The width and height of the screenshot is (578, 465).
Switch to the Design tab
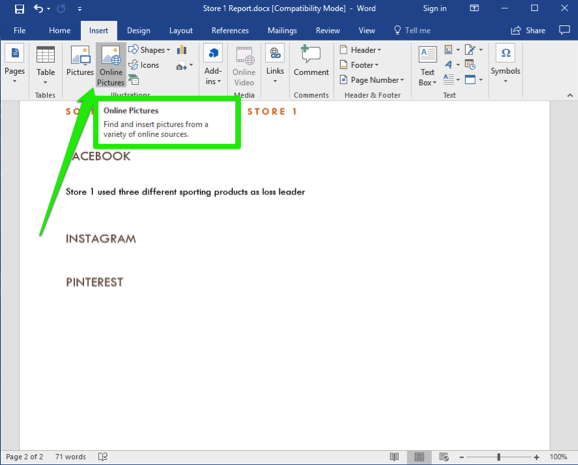tap(139, 31)
